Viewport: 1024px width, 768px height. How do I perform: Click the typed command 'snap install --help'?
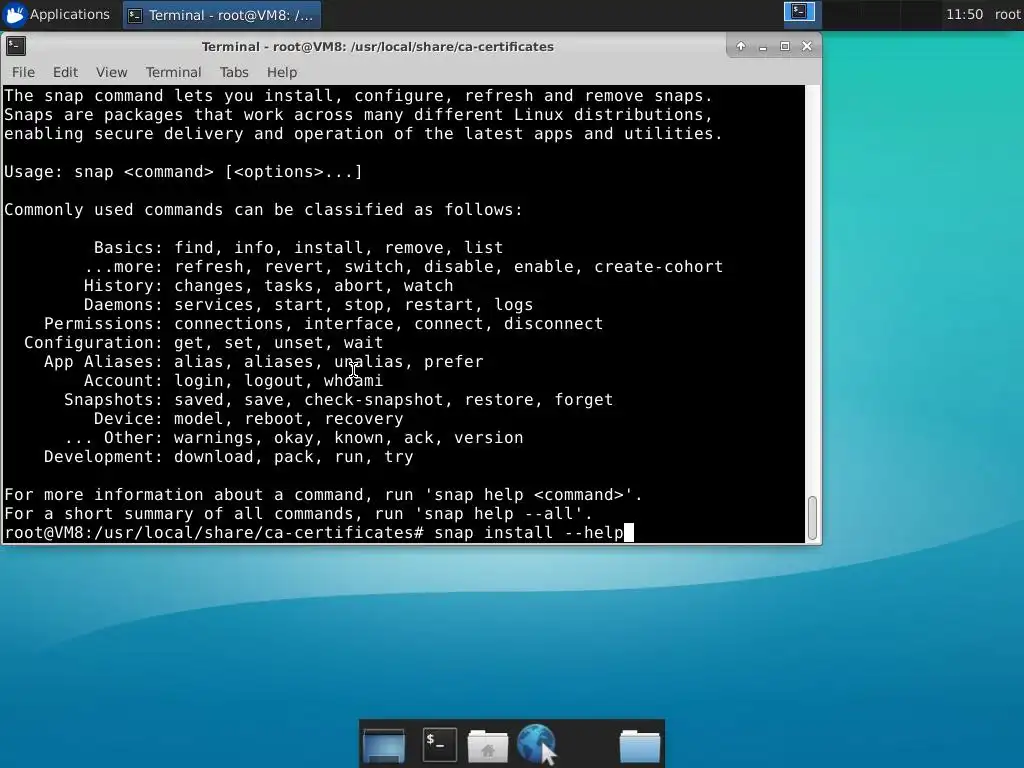529,532
